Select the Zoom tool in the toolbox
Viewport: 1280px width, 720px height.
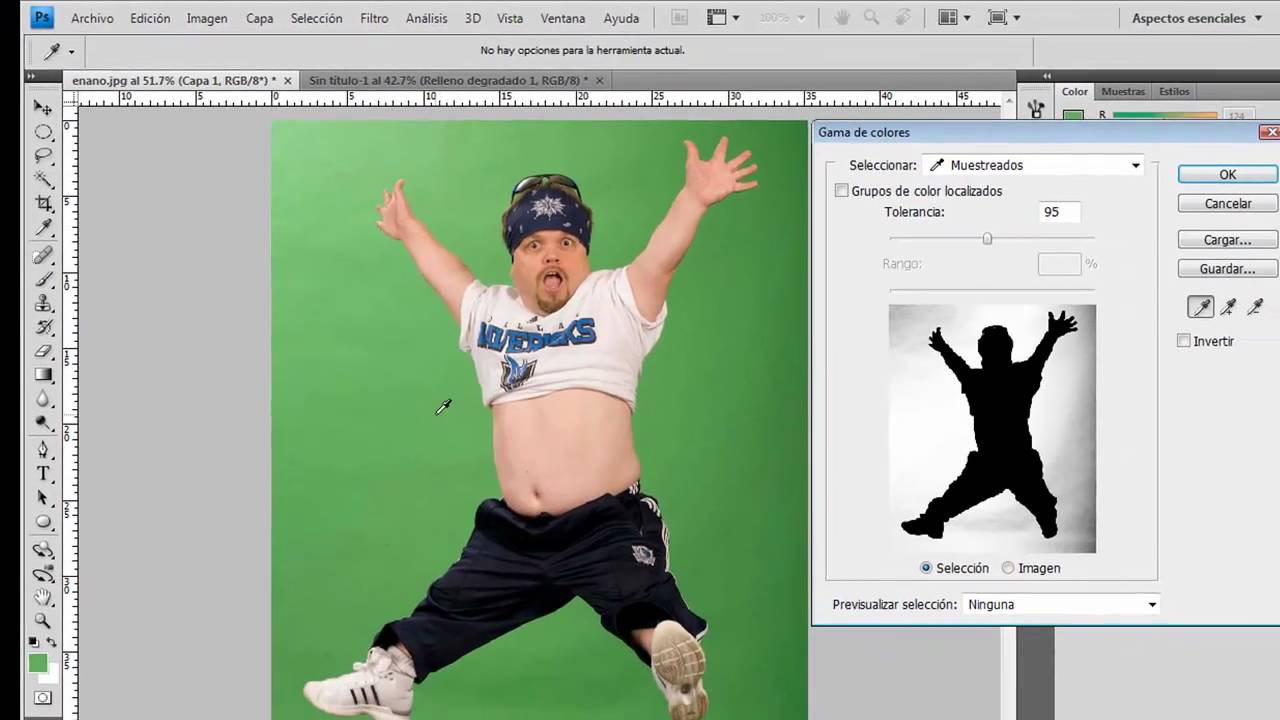43,621
